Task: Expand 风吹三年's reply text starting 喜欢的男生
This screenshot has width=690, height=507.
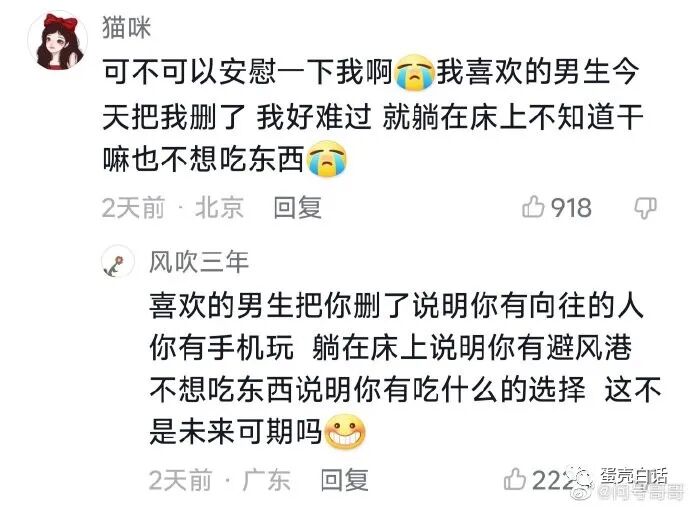Action: (405, 368)
